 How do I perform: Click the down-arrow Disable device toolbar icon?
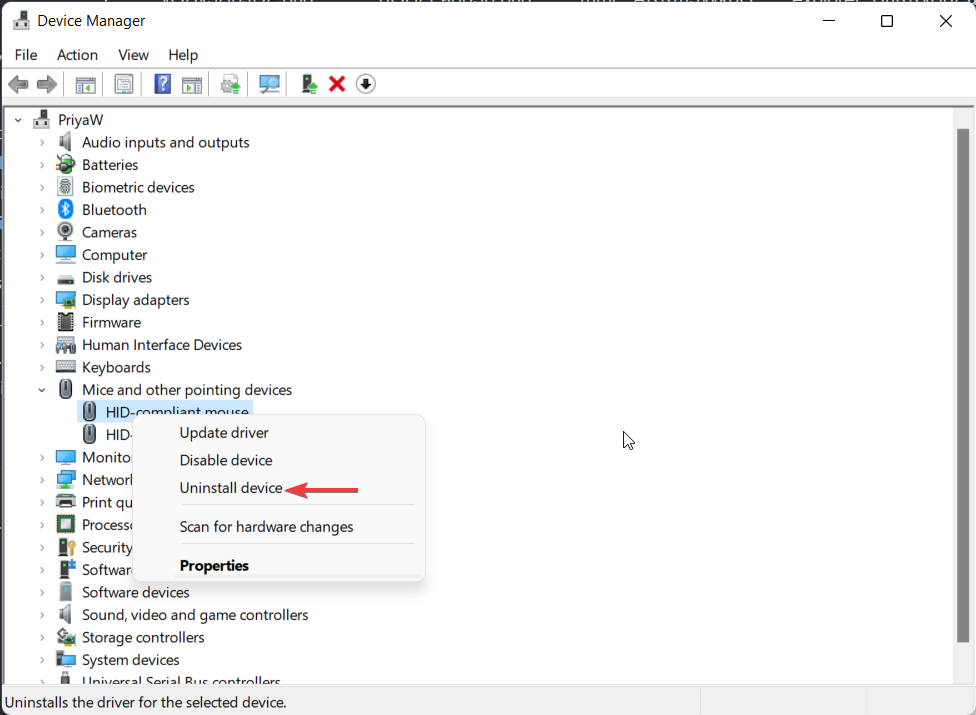click(366, 83)
